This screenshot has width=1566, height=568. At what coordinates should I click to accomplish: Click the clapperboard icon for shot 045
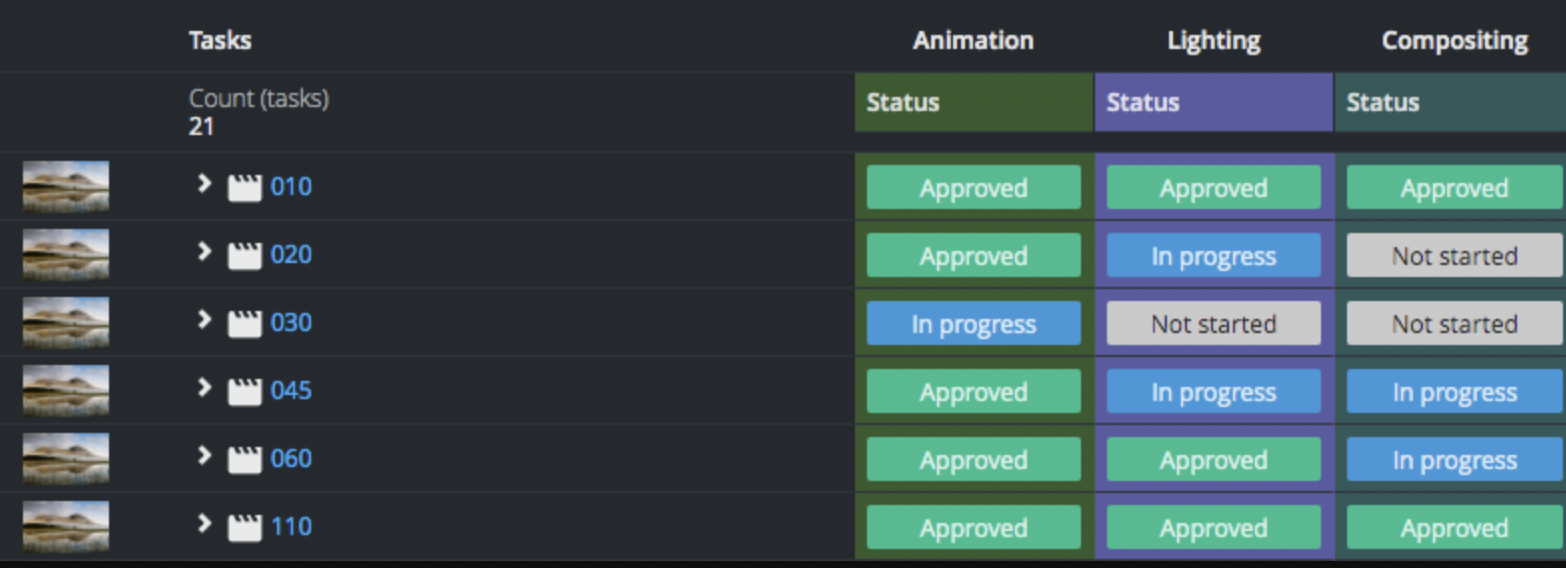click(x=244, y=391)
